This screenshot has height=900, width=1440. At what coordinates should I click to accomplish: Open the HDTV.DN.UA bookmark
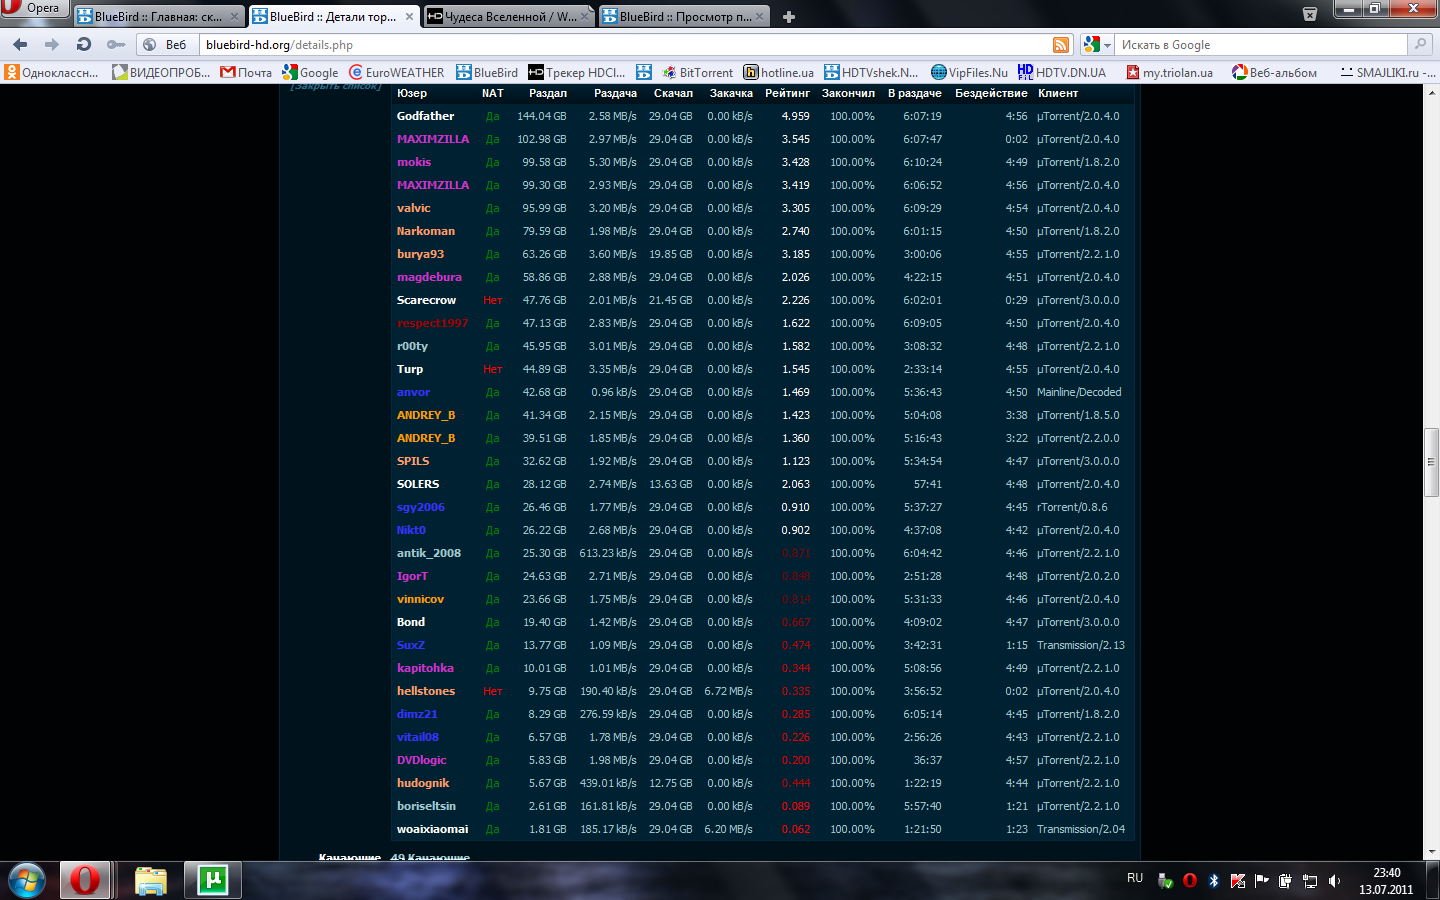(x=1062, y=72)
